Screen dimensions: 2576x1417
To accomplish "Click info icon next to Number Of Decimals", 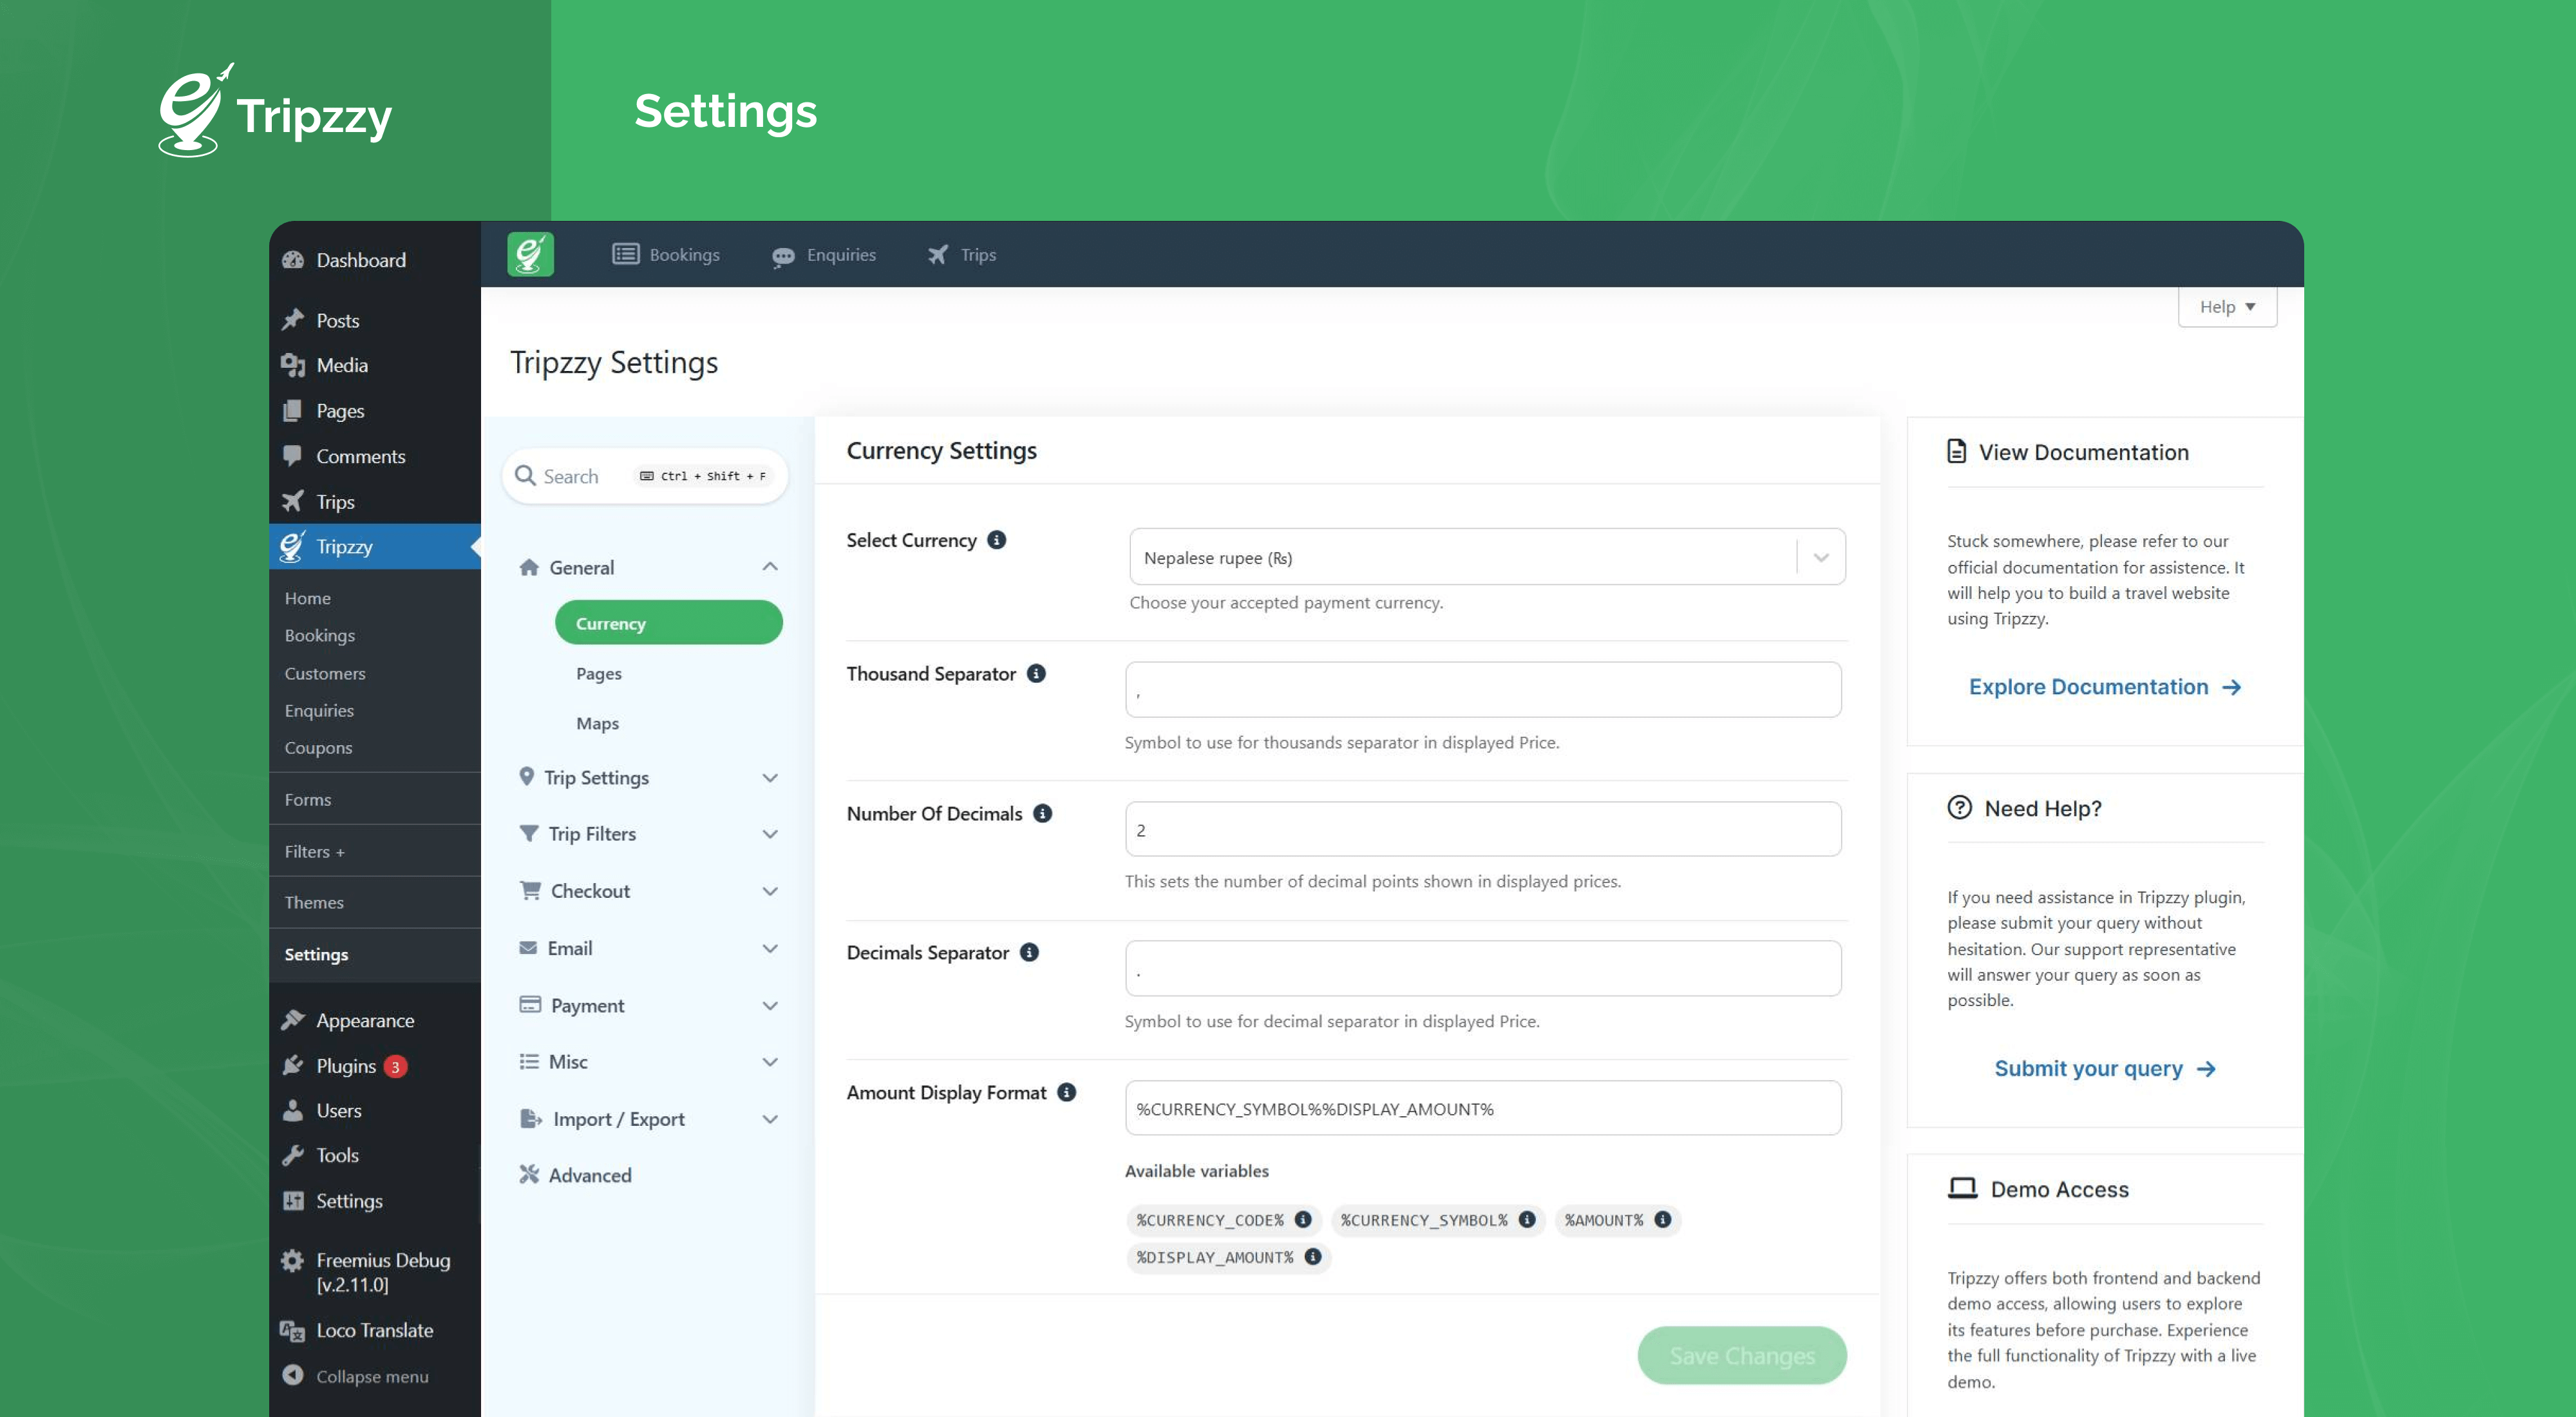I will [x=1043, y=813].
